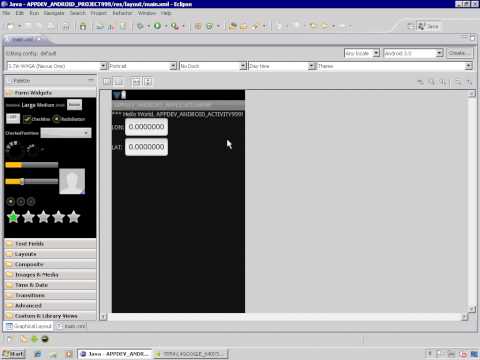Click the first filled star in RatingBar
Screen dimensions: 480x360
click(13, 217)
